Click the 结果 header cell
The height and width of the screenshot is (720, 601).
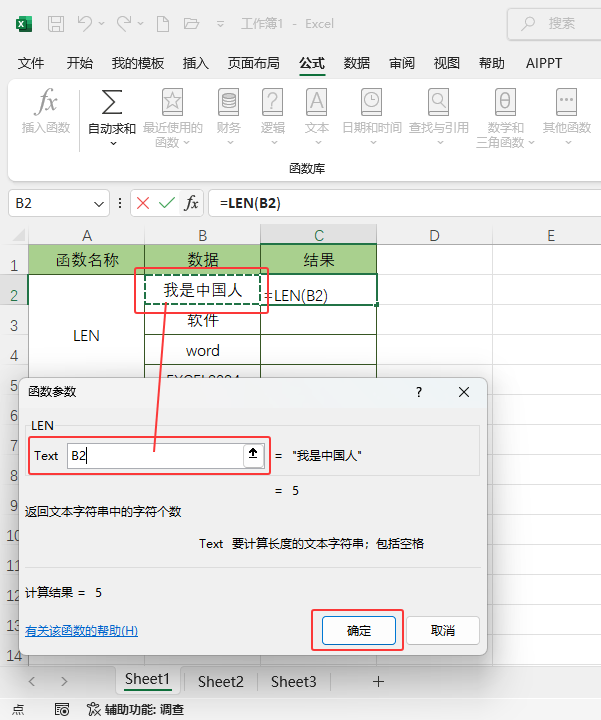[319, 260]
